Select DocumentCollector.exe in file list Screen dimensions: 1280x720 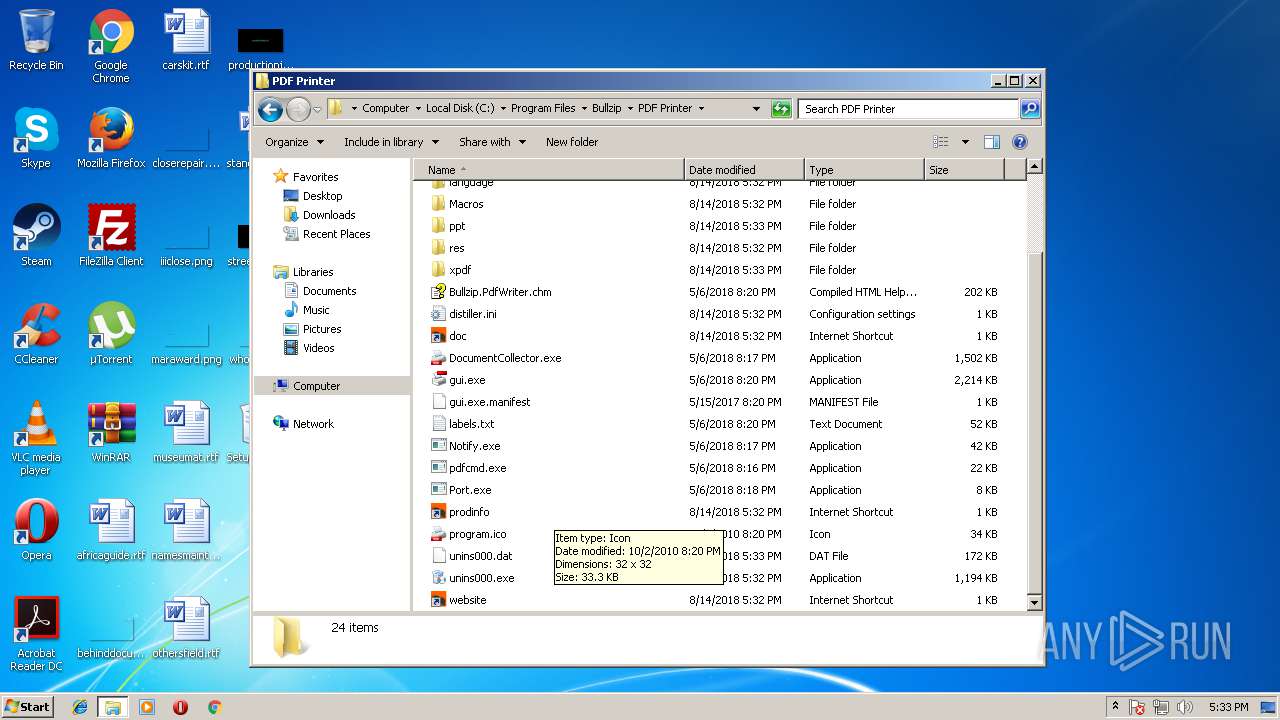click(505, 358)
